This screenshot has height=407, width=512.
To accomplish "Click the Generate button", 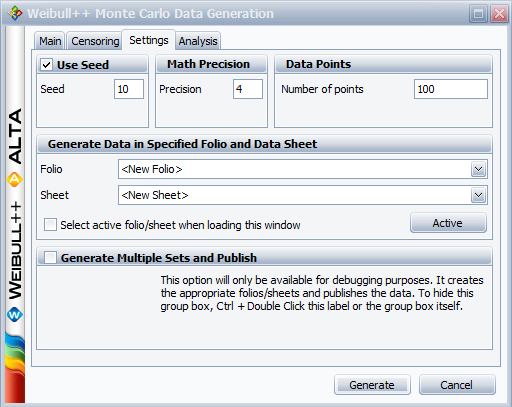I will tap(372, 385).
